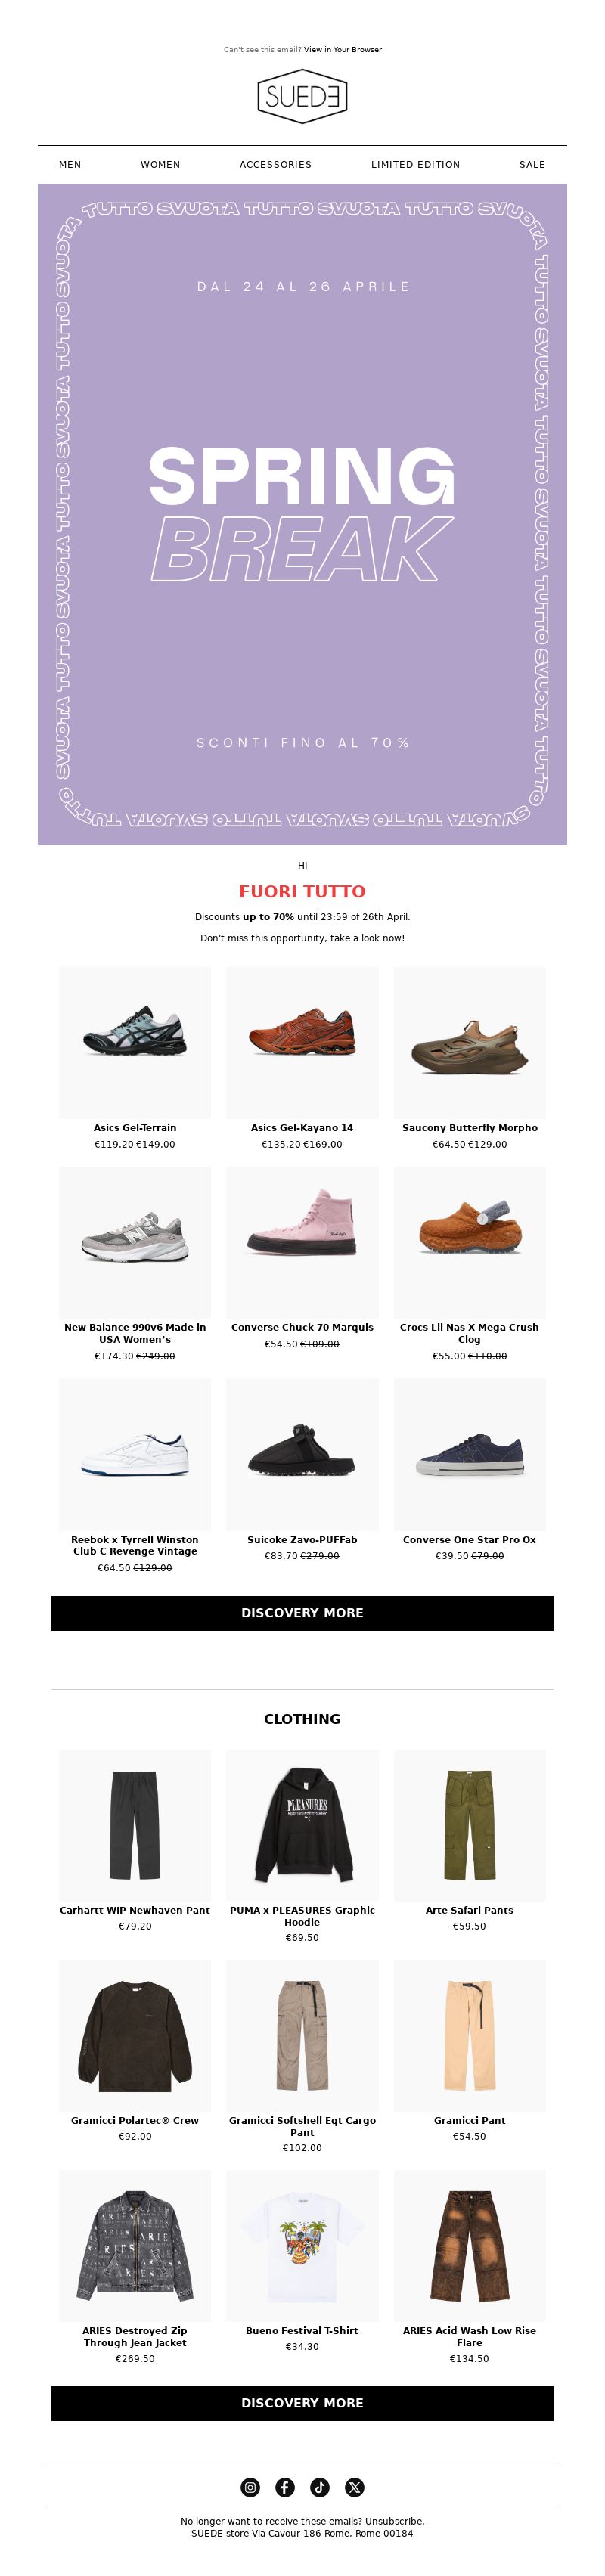605x2576 pixels.
Task: Click DISCOVERY MORE button under clothing
Action: coord(302,2403)
